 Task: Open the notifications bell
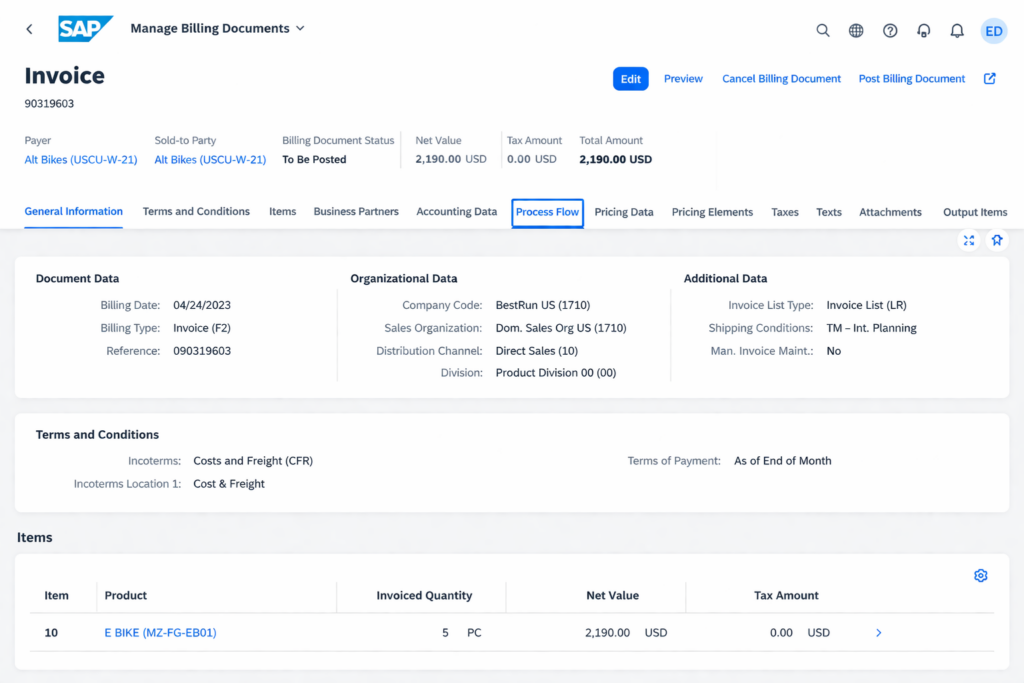coord(957,30)
